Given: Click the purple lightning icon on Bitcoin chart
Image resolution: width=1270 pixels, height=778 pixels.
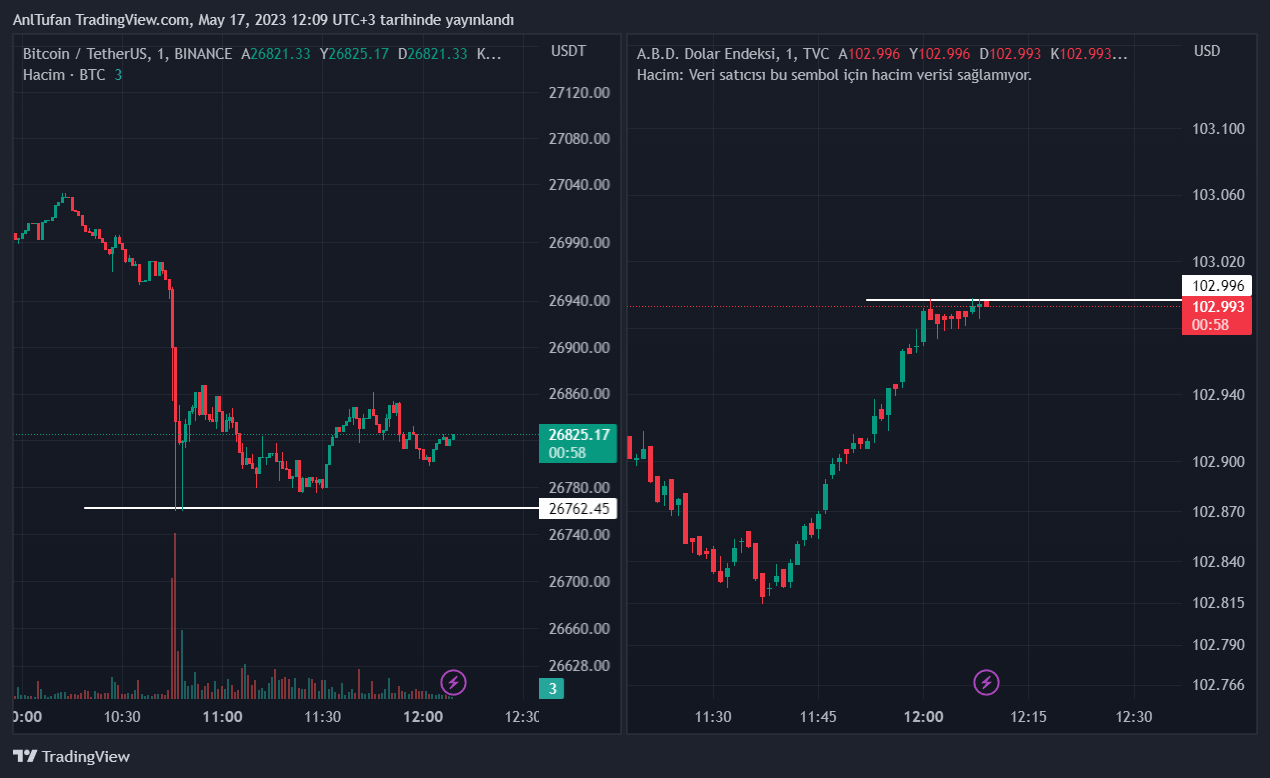Looking at the screenshot, I should [x=454, y=683].
